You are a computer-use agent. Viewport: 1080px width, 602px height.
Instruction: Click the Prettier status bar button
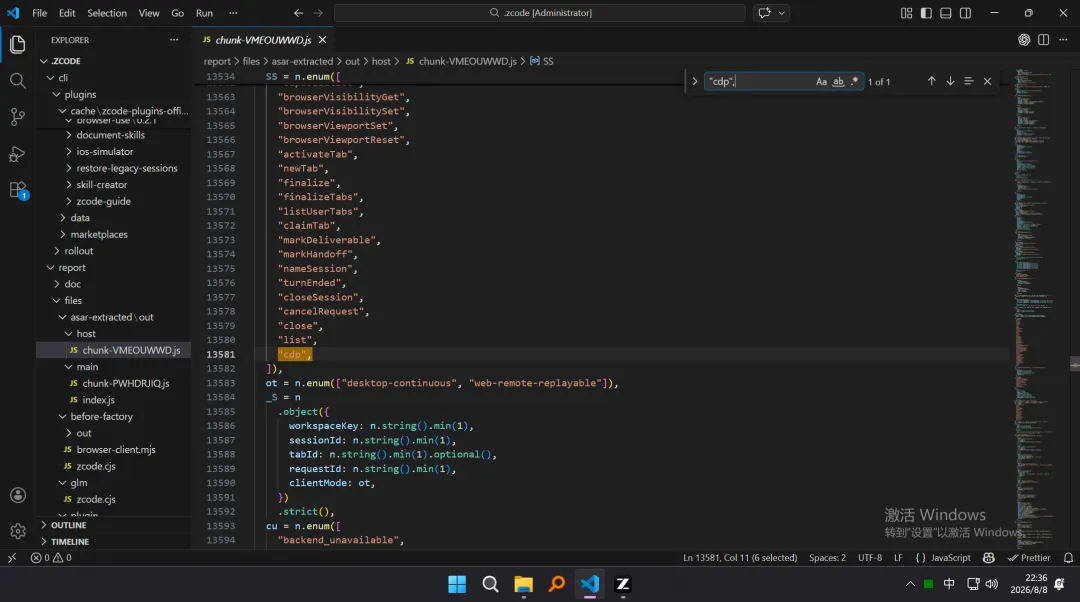[x=1029, y=558]
